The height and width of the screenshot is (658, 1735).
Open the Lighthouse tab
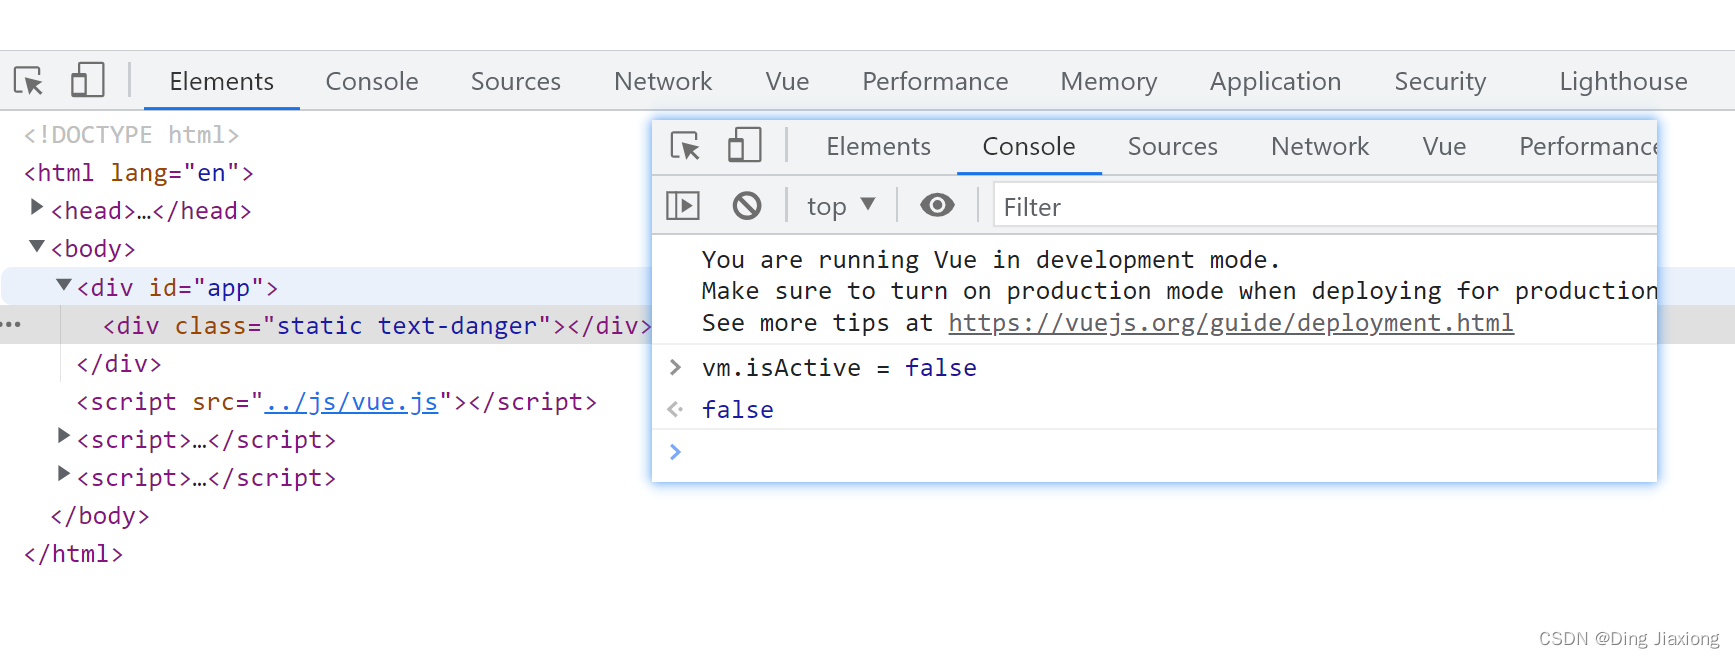click(1623, 81)
